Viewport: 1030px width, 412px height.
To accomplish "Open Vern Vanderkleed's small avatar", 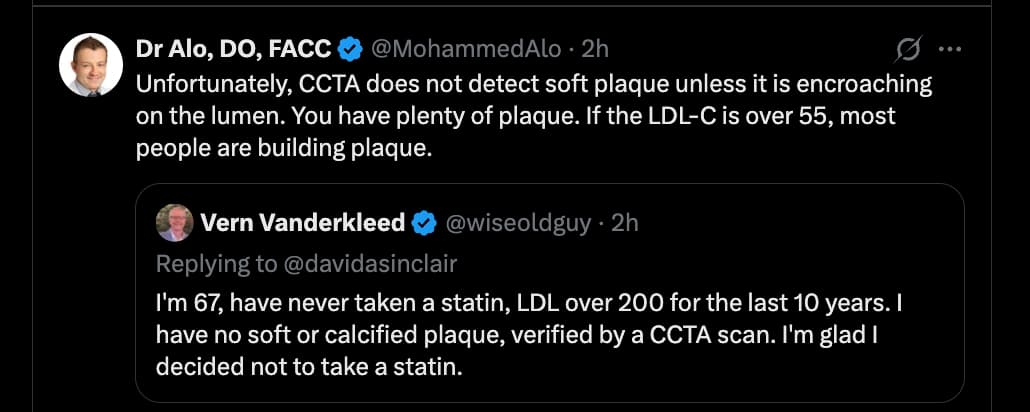I will (x=175, y=223).
